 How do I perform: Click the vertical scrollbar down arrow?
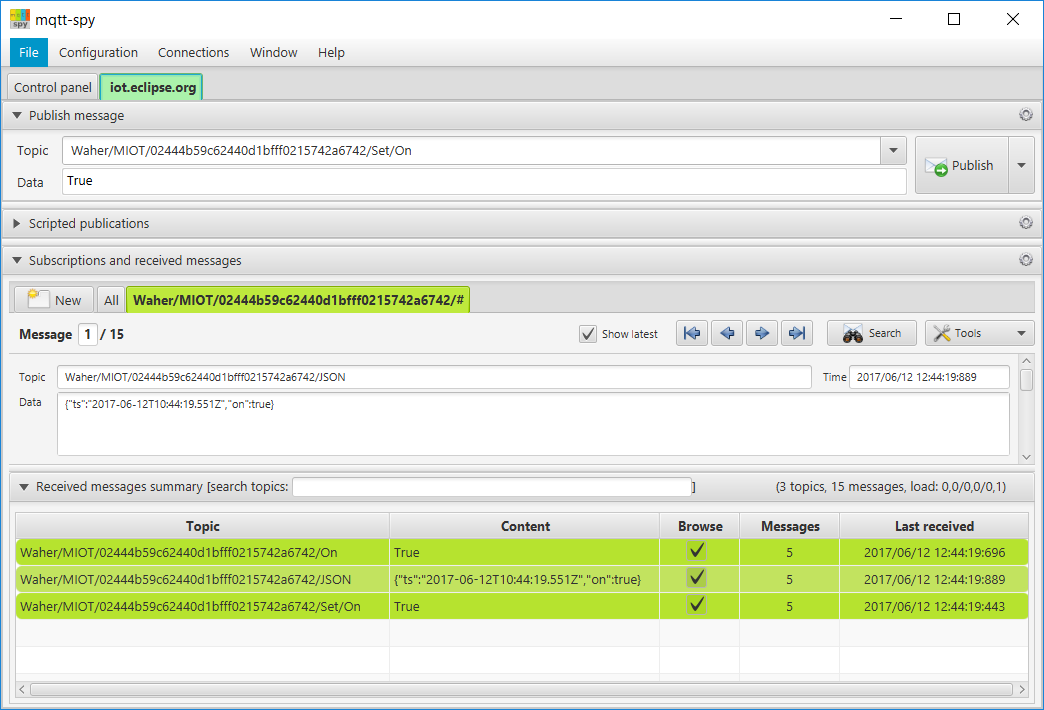[1026, 457]
